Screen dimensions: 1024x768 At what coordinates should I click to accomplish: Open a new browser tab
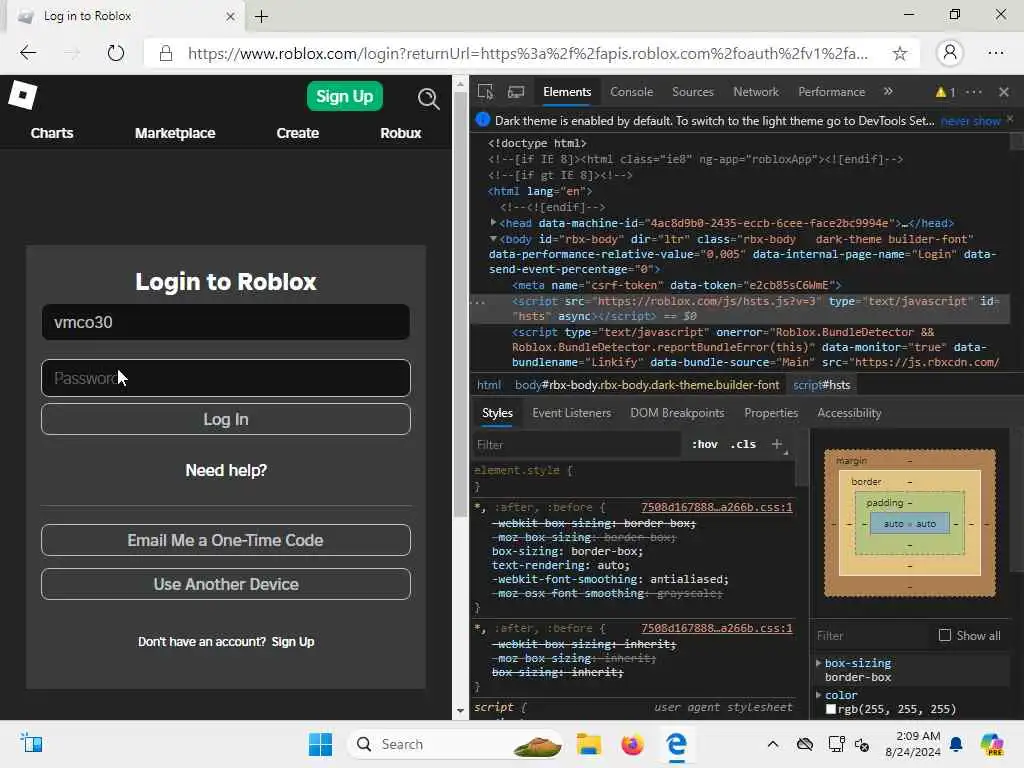pyautogui.click(x=261, y=16)
